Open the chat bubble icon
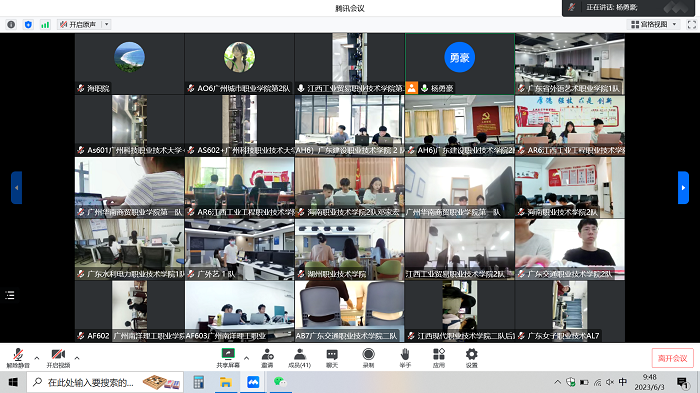 click(332, 358)
